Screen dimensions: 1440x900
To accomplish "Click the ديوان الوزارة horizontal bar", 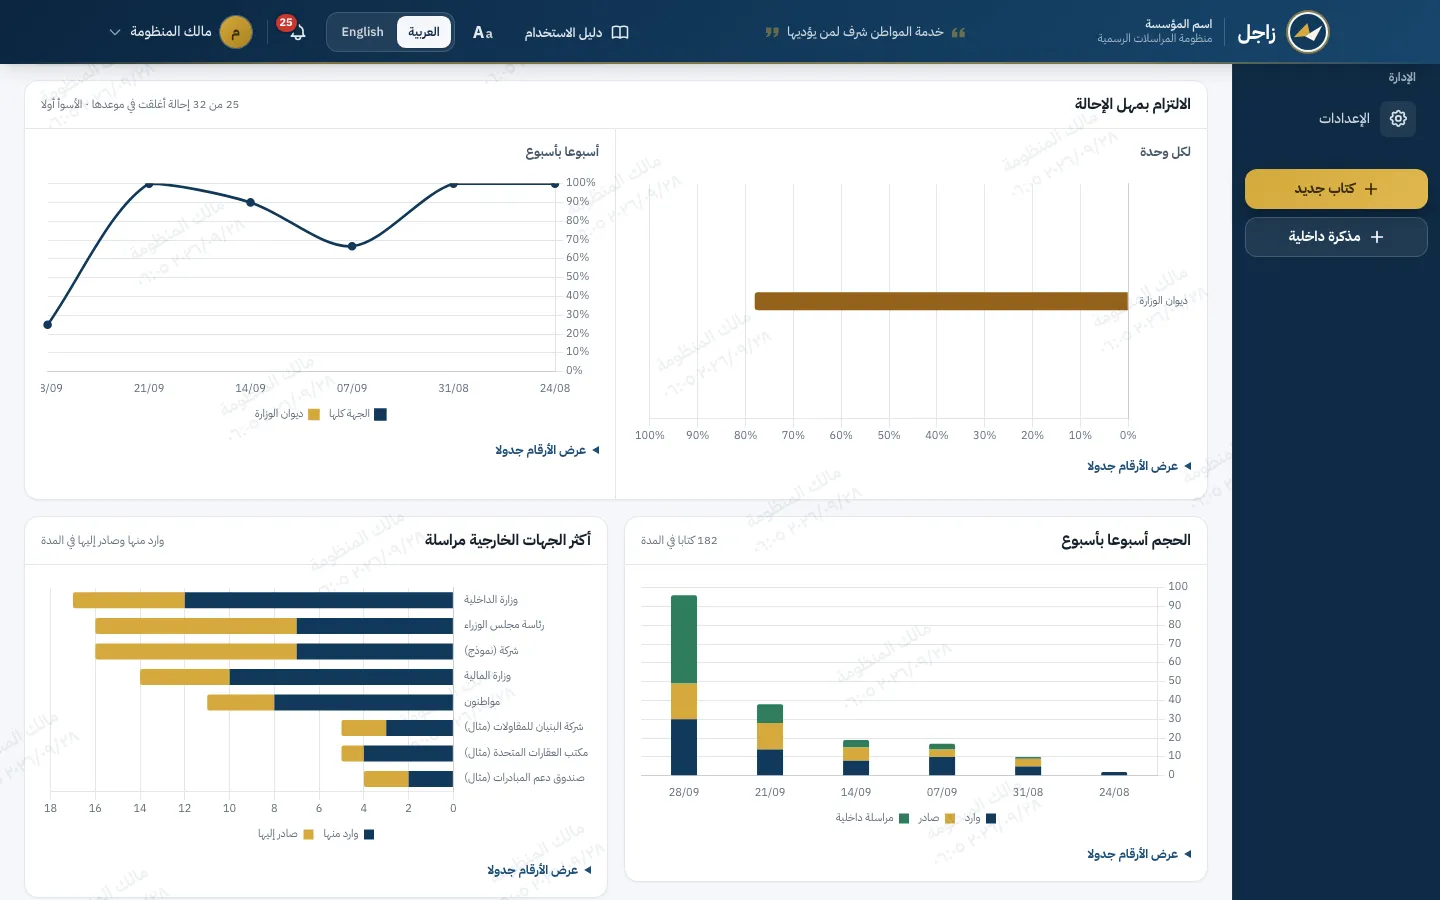I will point(941,301).
